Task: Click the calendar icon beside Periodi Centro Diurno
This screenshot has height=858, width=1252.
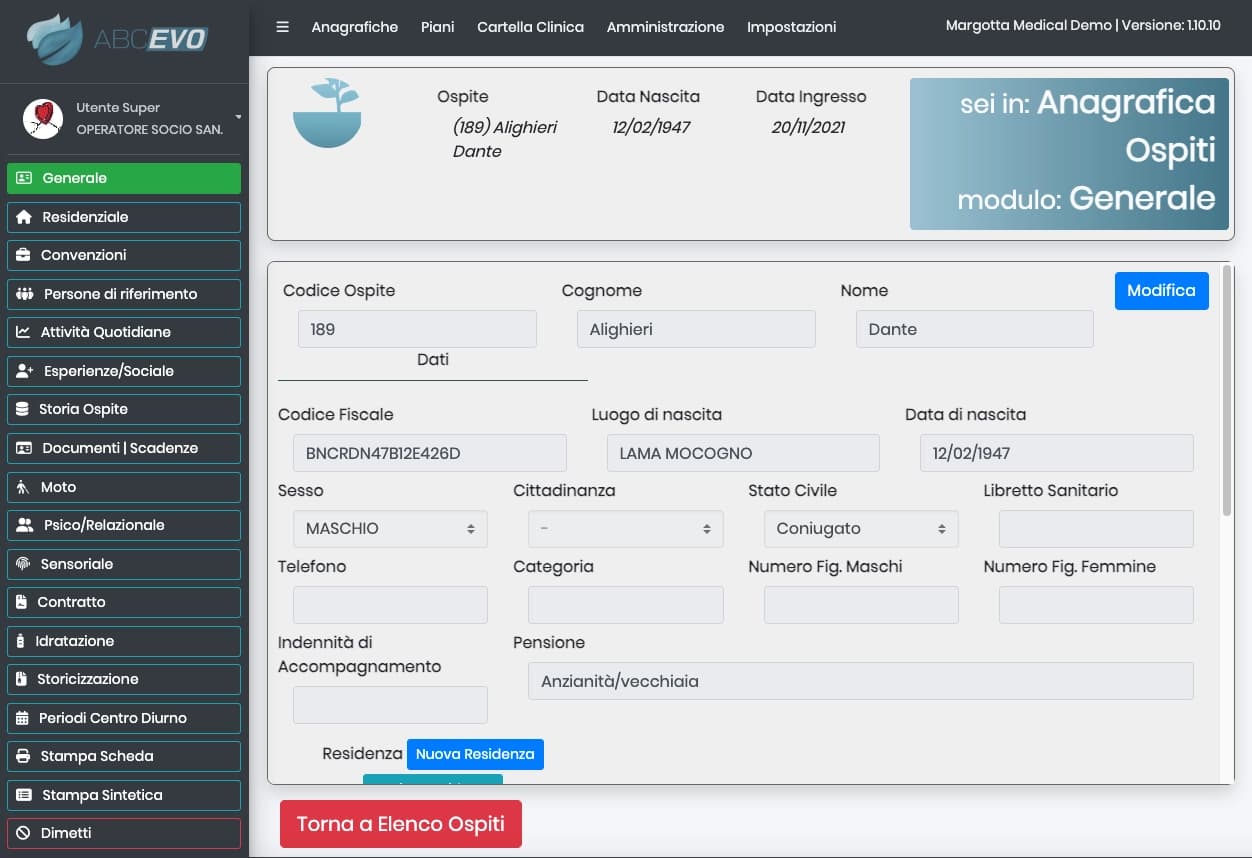Action: point(23,718)
